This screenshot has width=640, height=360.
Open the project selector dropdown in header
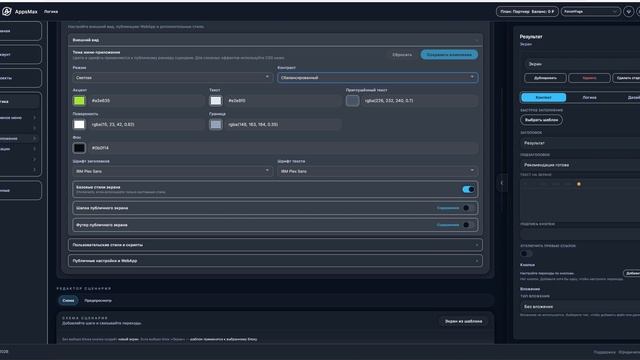pyautogui.click(x=590, y=11)
